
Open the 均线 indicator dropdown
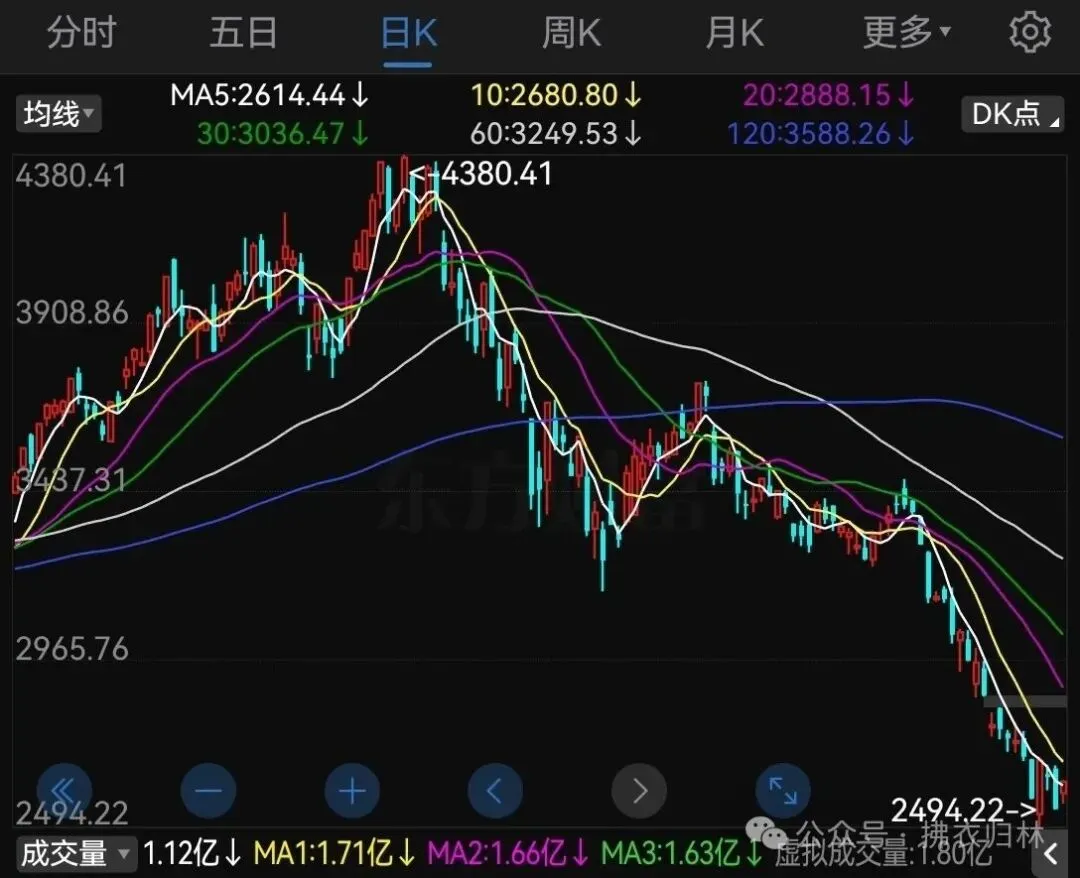click(59, 114)
